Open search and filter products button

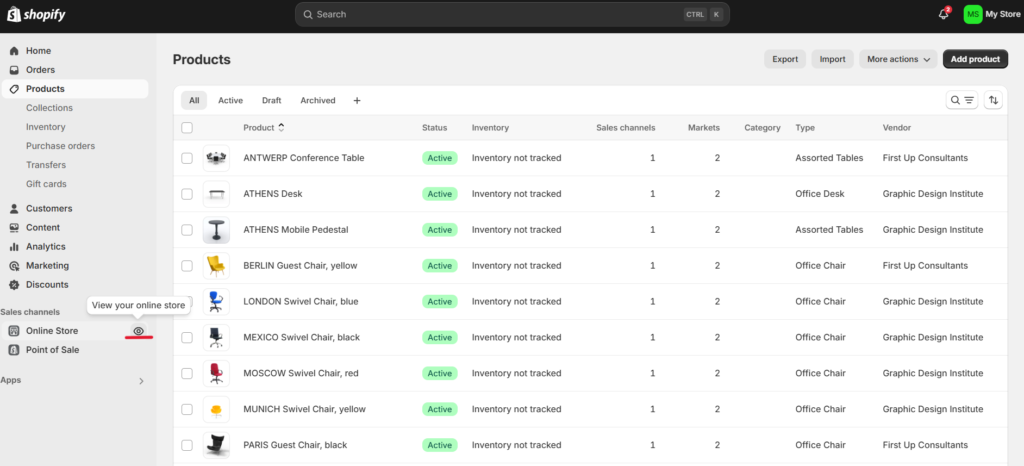962,100
